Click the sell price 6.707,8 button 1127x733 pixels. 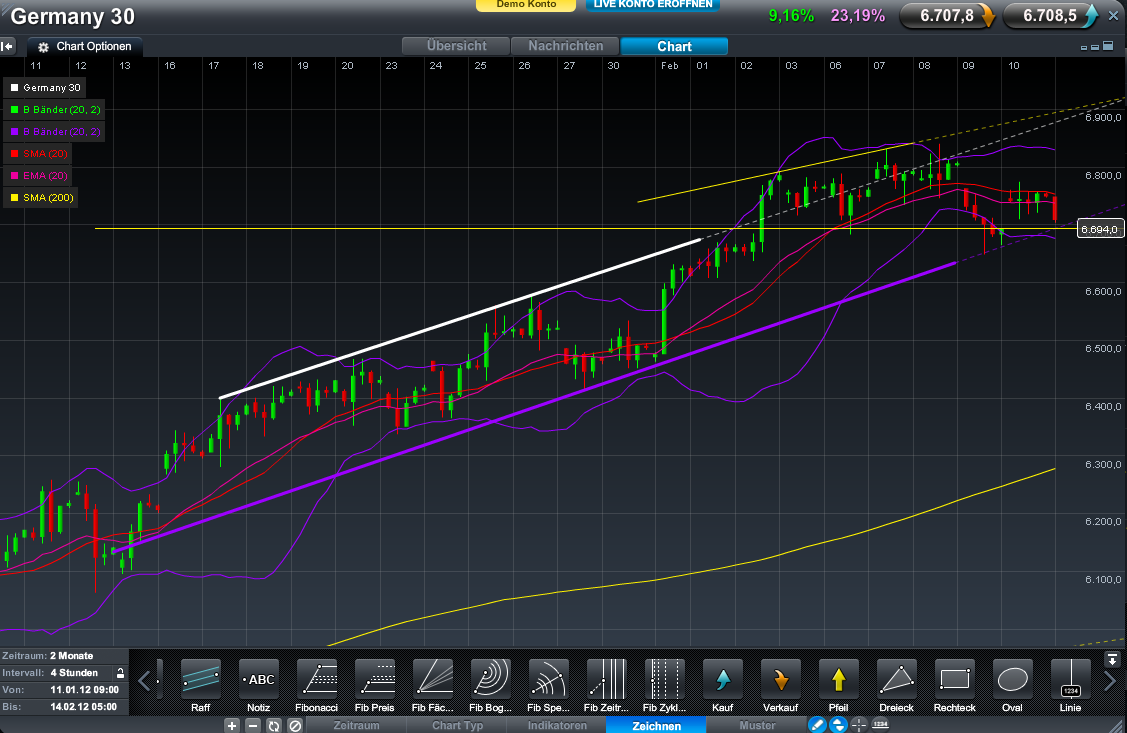click(x=948, y=16)
